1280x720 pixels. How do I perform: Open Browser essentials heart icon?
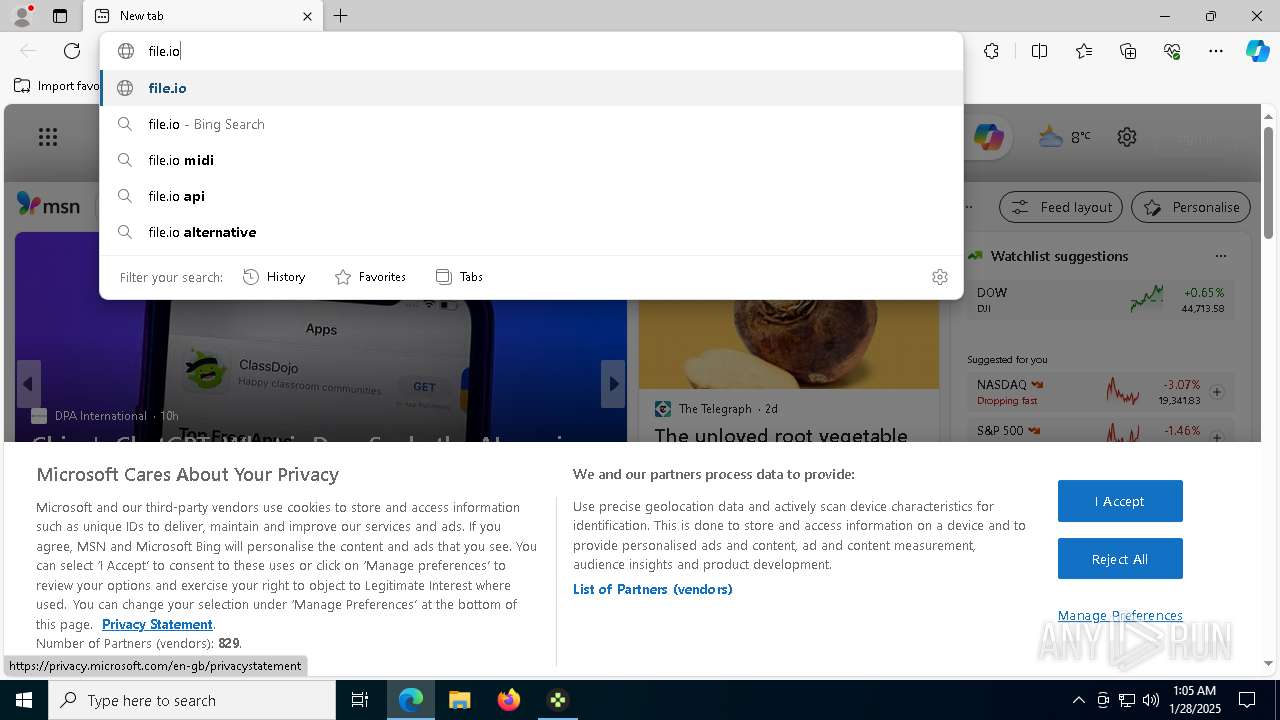point(1172,51)
